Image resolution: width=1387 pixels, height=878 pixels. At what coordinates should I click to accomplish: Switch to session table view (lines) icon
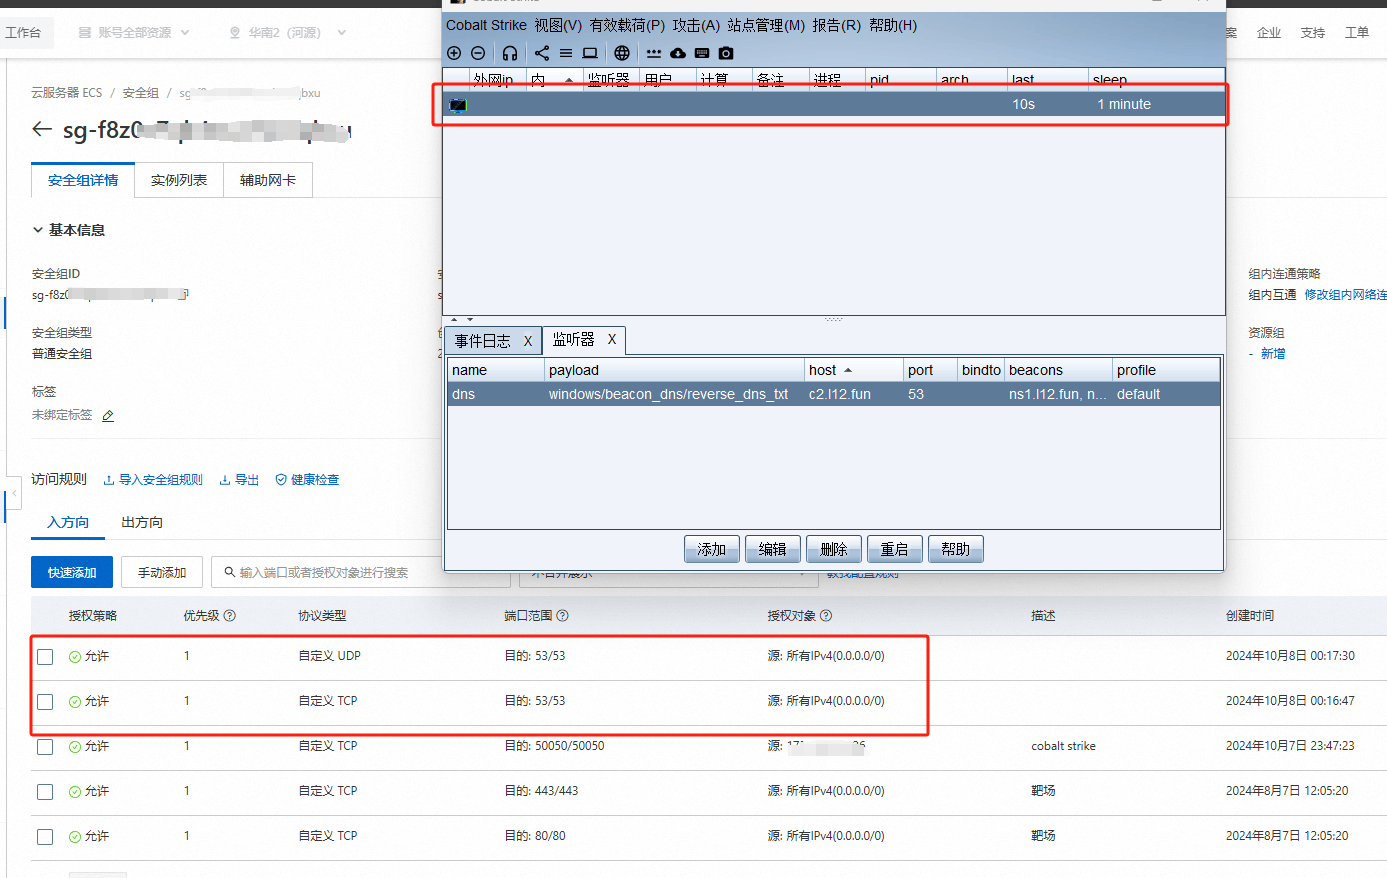(566, 53)
